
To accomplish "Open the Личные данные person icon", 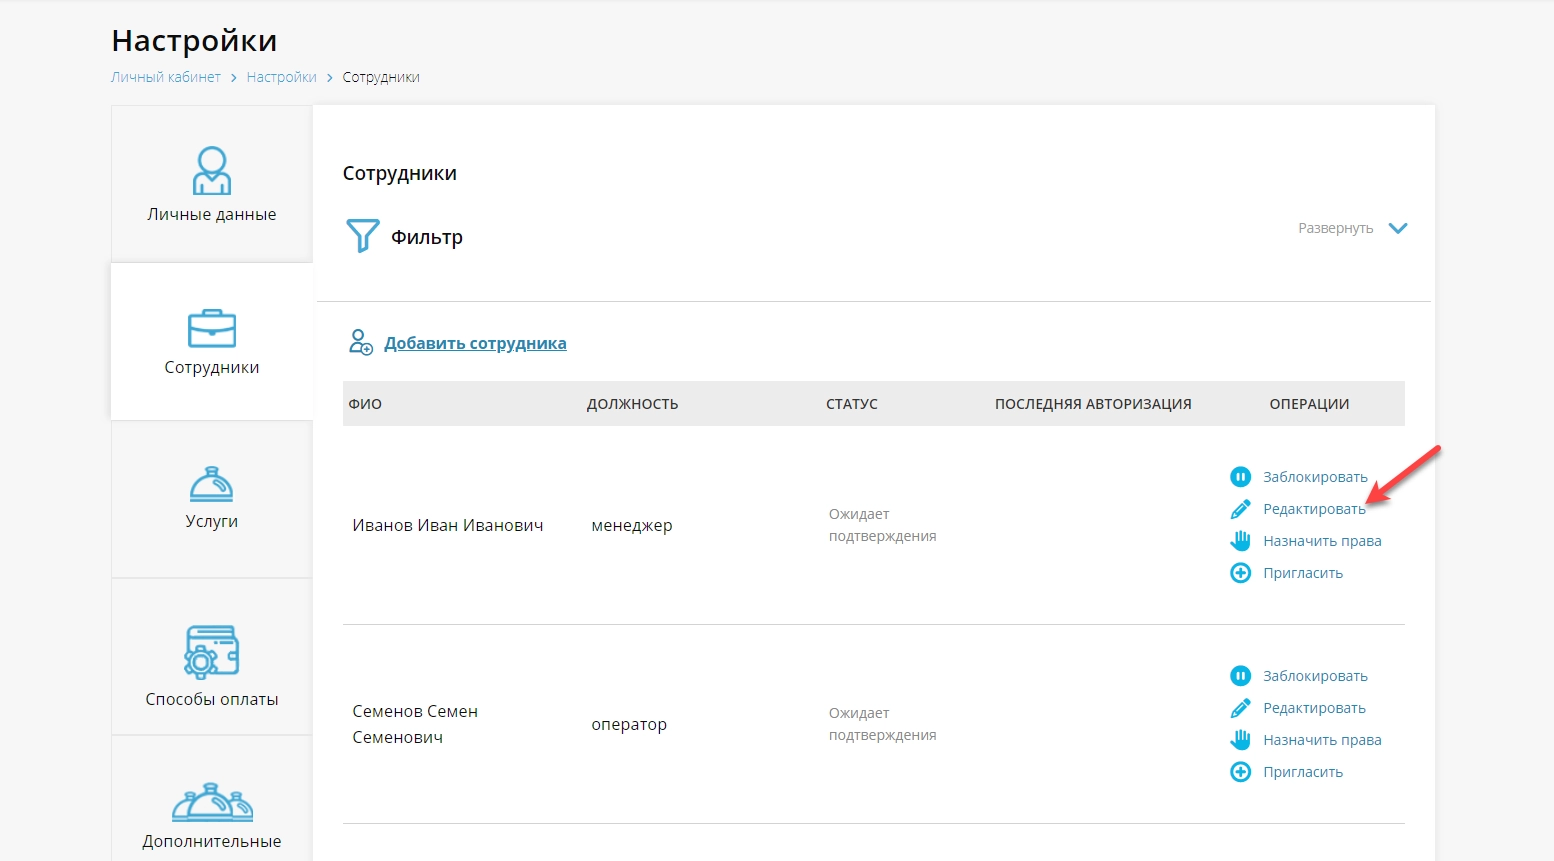I will 212,170.
